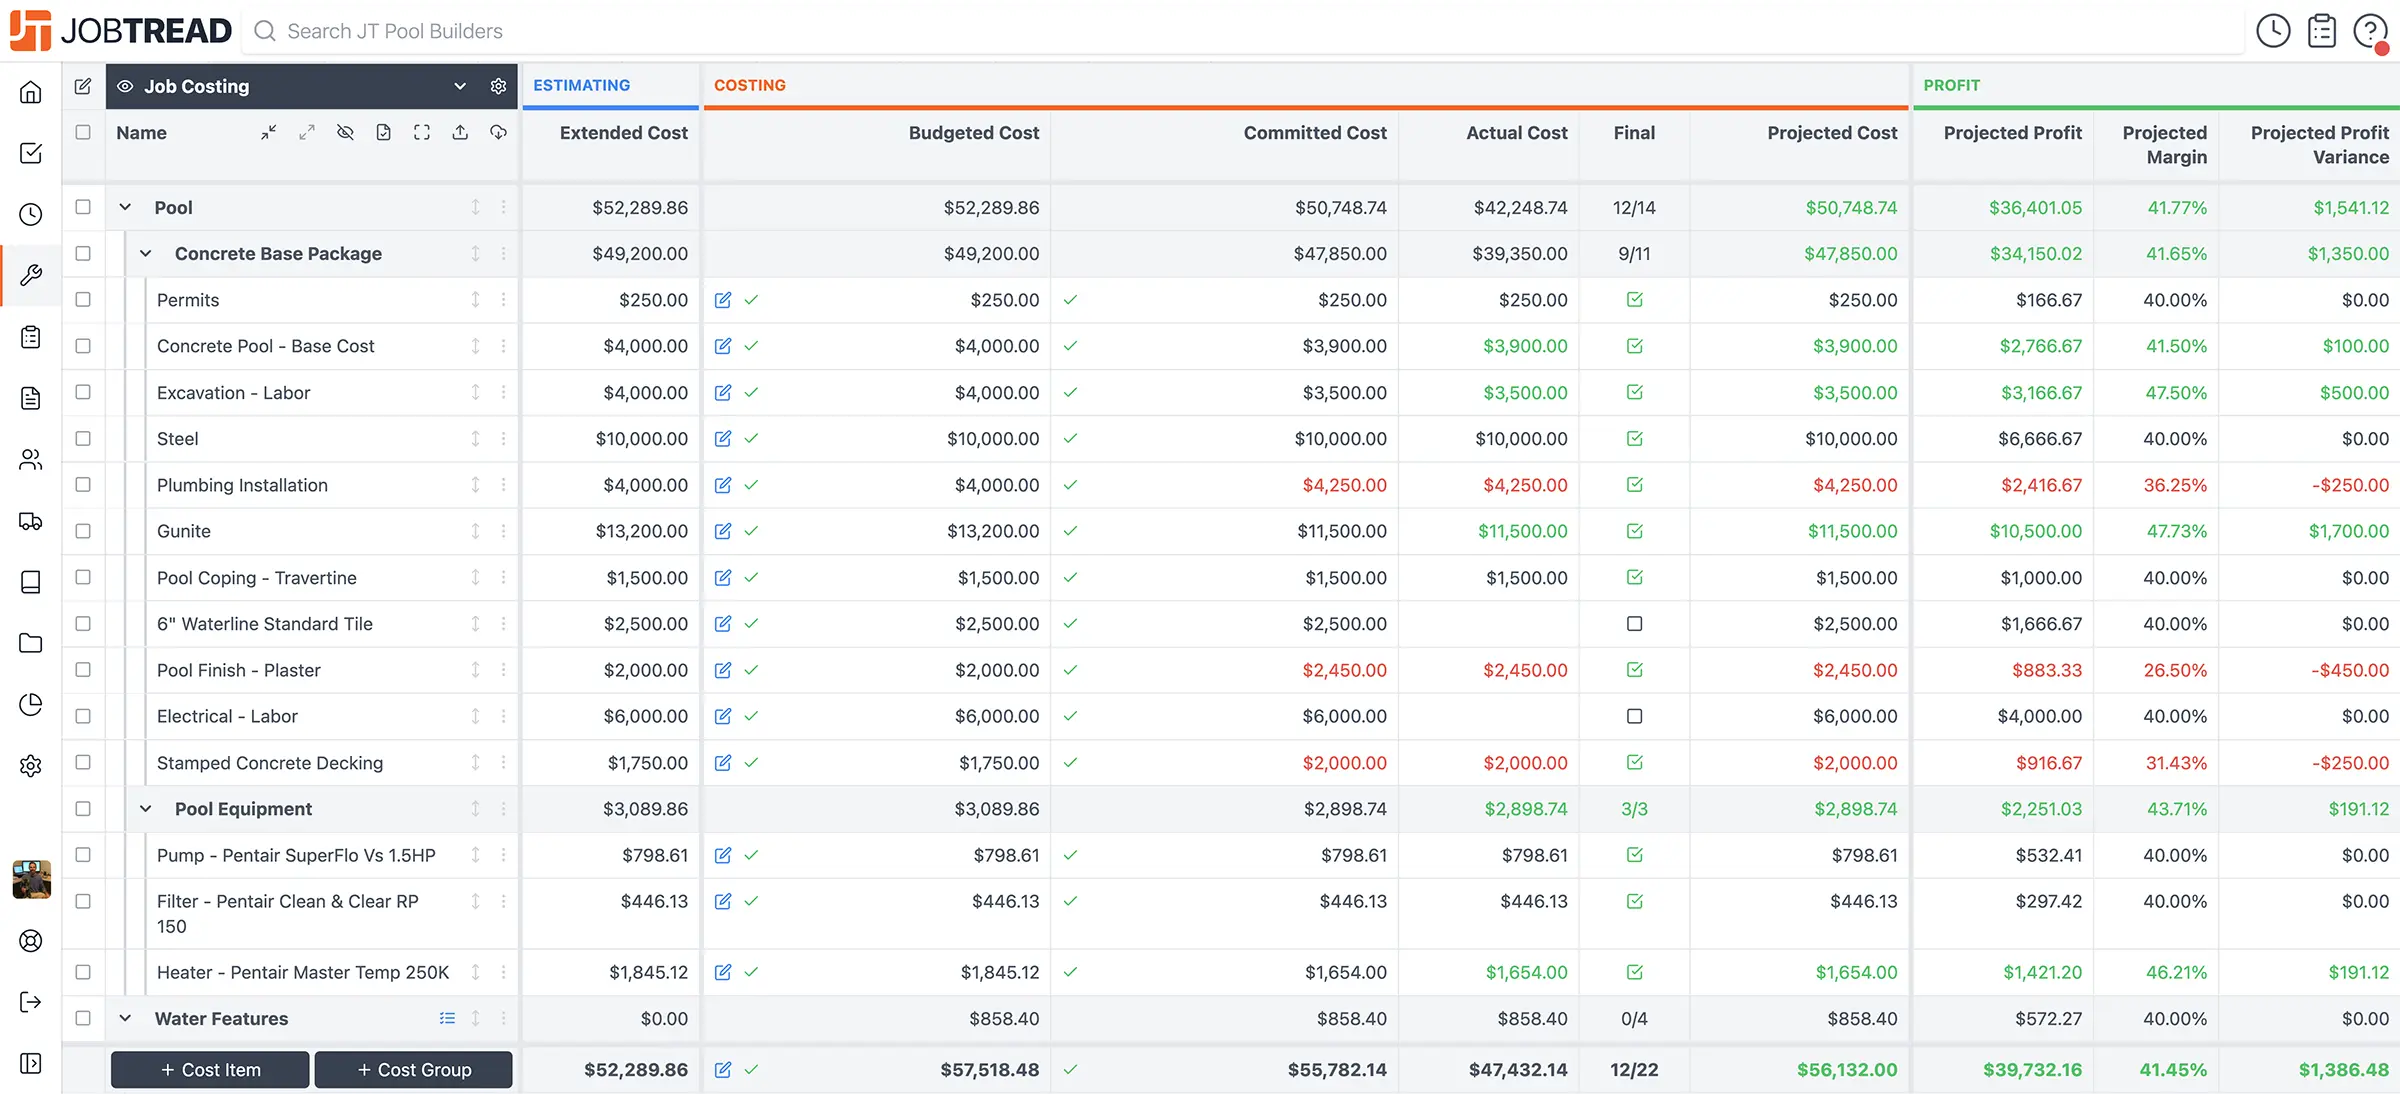Screen dimensions: 2400x1094
Task: Click the + Cost Group button
Action: (x=413, y=1069)
